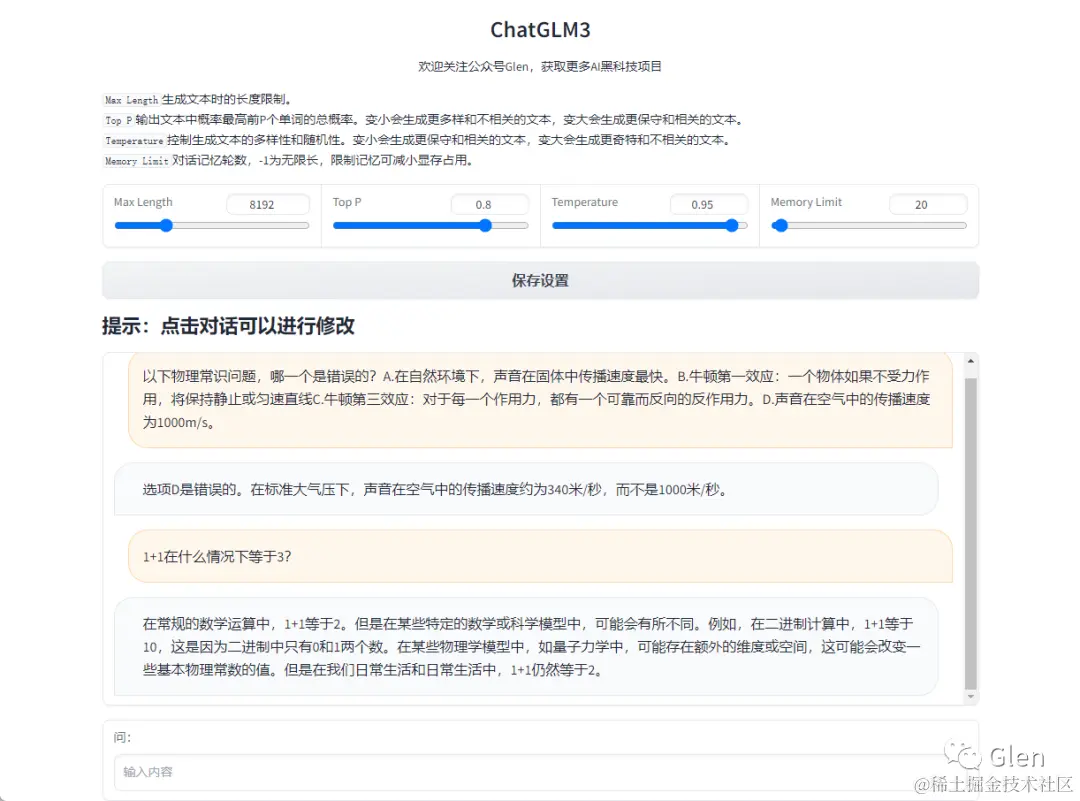The height and width of the screenshot is (801, 1080).
Task: Click the Temperature slider handle
Action: point(732,226)
